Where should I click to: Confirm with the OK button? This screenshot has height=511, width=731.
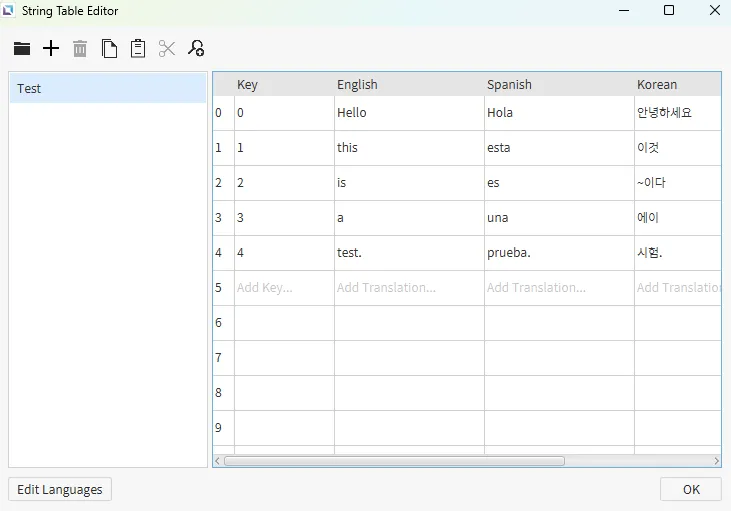690,489
